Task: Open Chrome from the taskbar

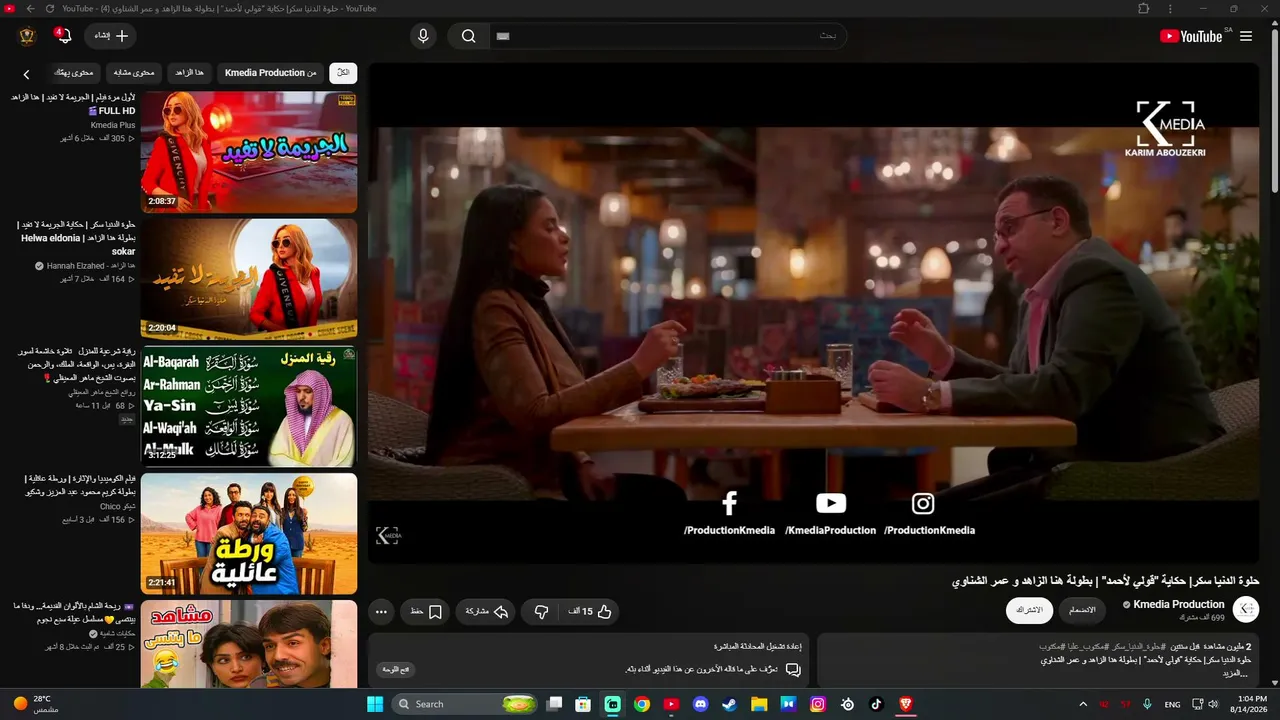Action: (642, 704)
